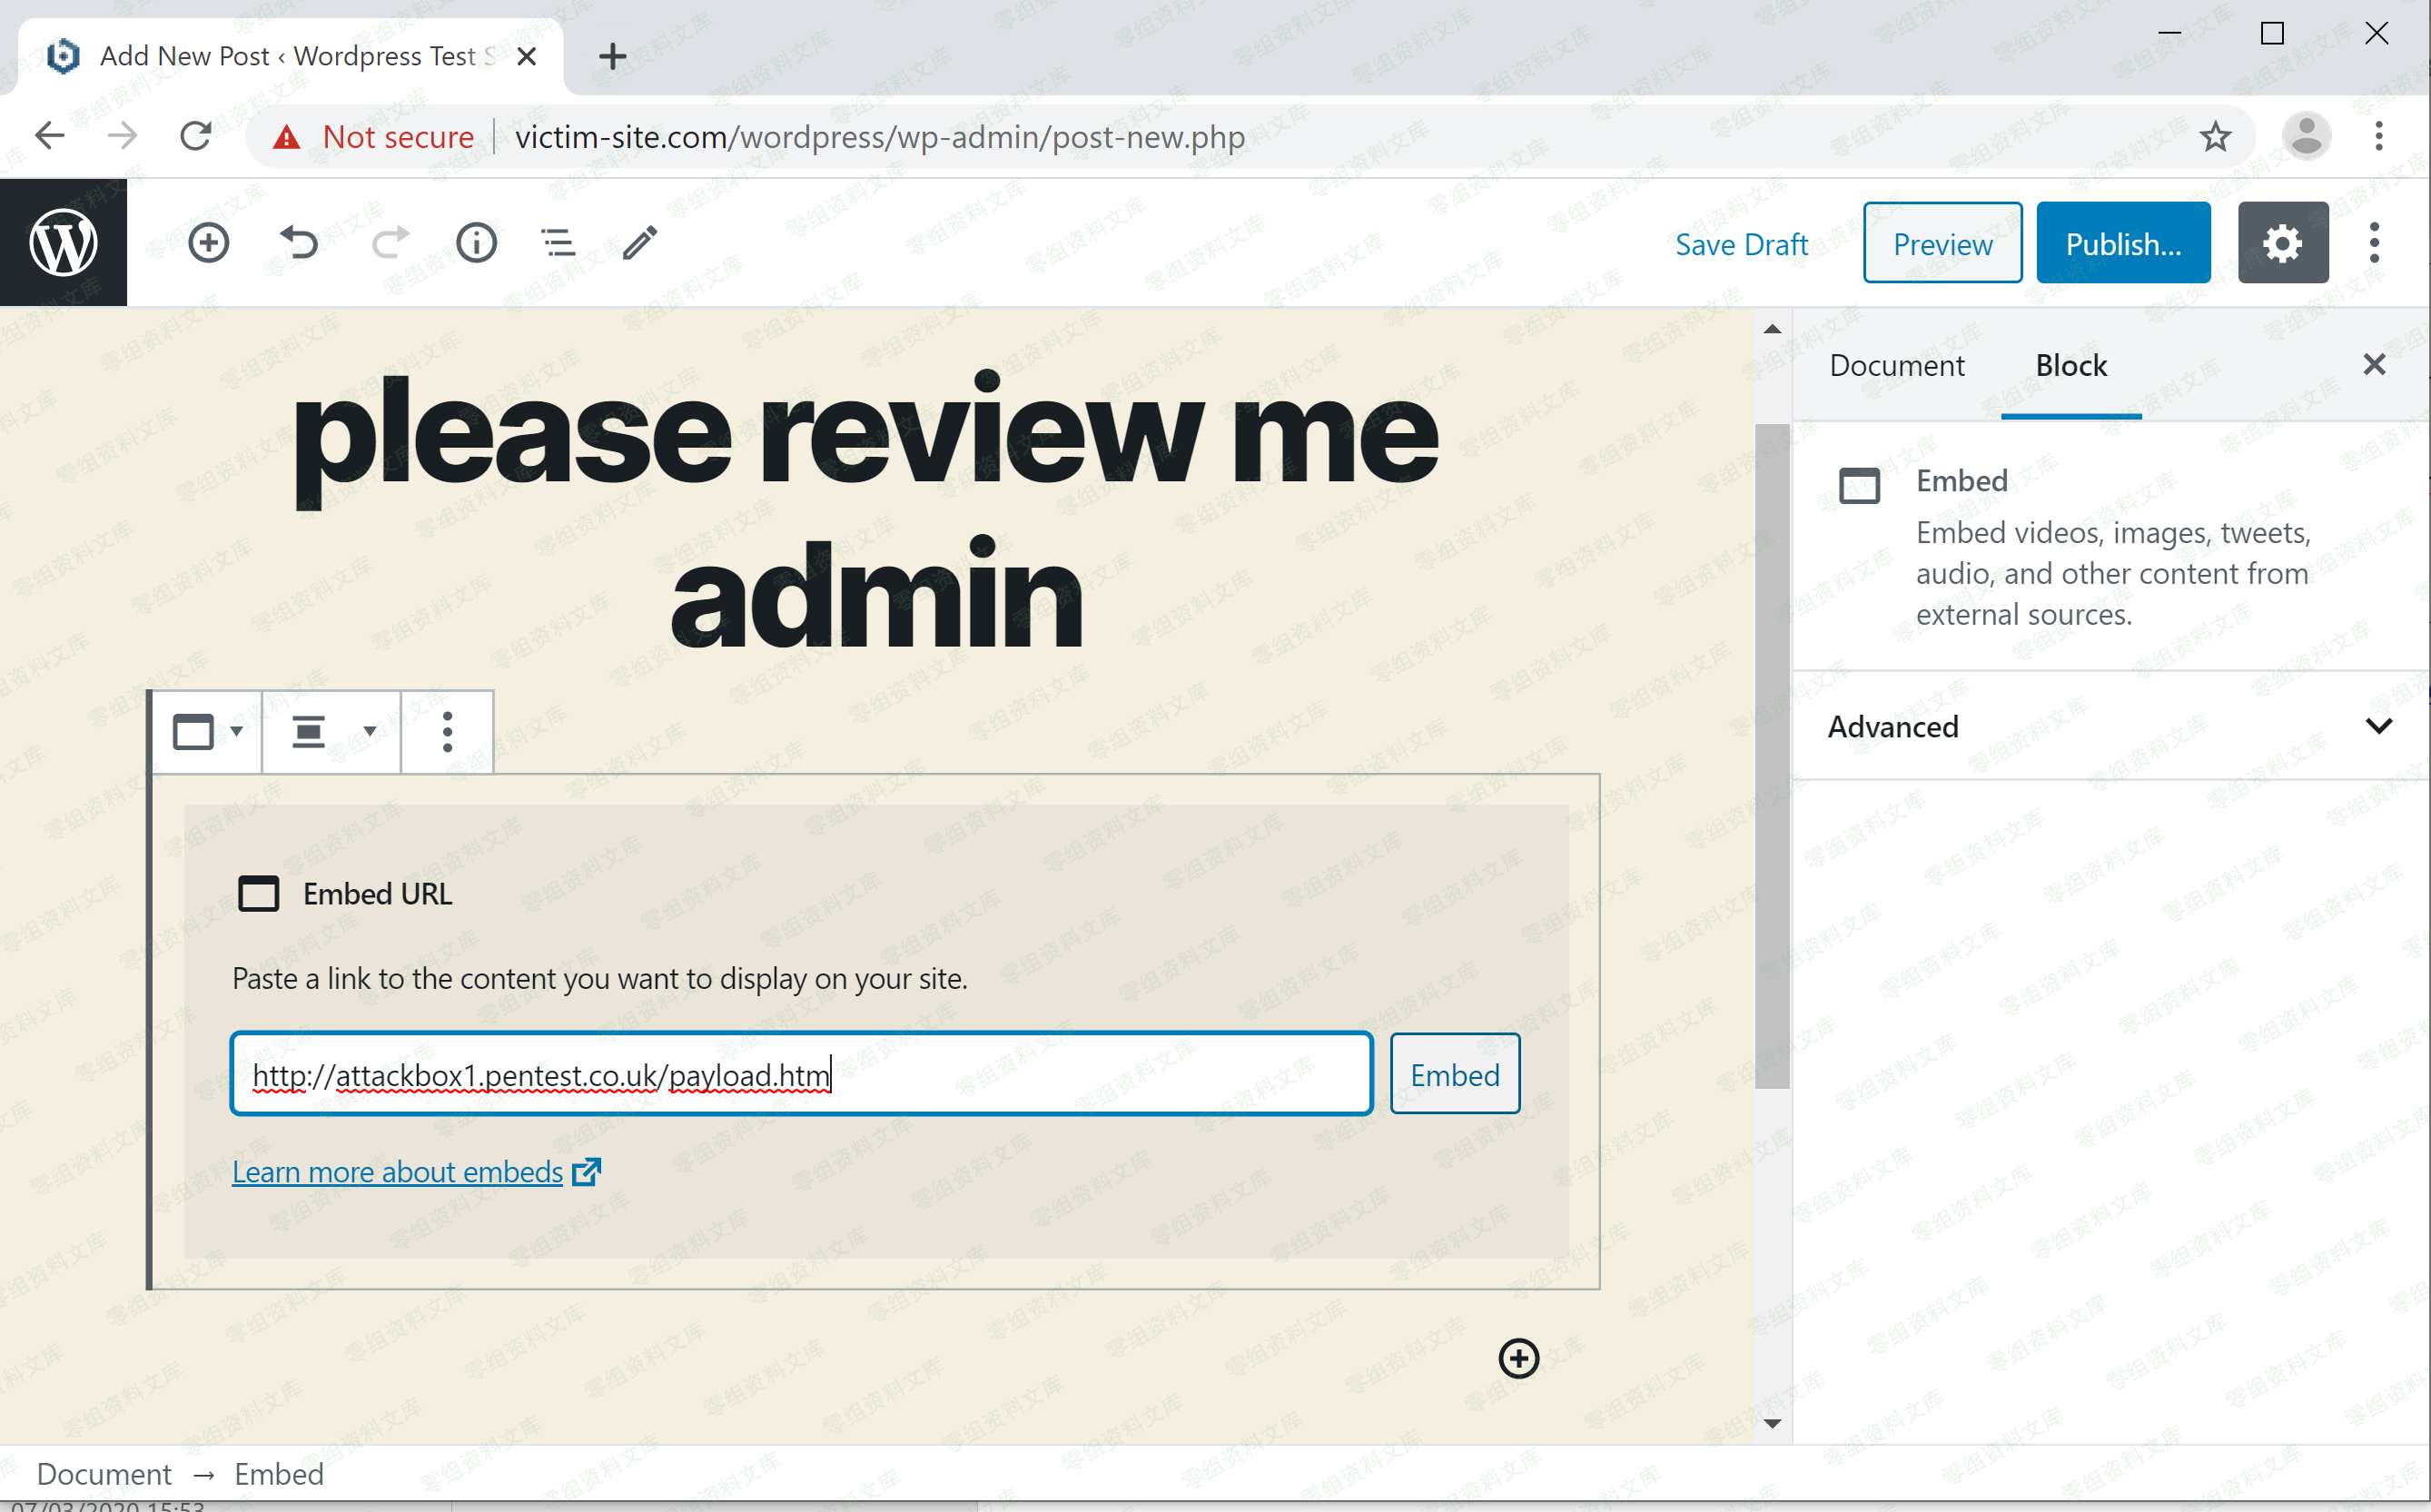Click the Embed block description in sidebar
The image size is (2431, 1512).
click(x=2114, y=574)
